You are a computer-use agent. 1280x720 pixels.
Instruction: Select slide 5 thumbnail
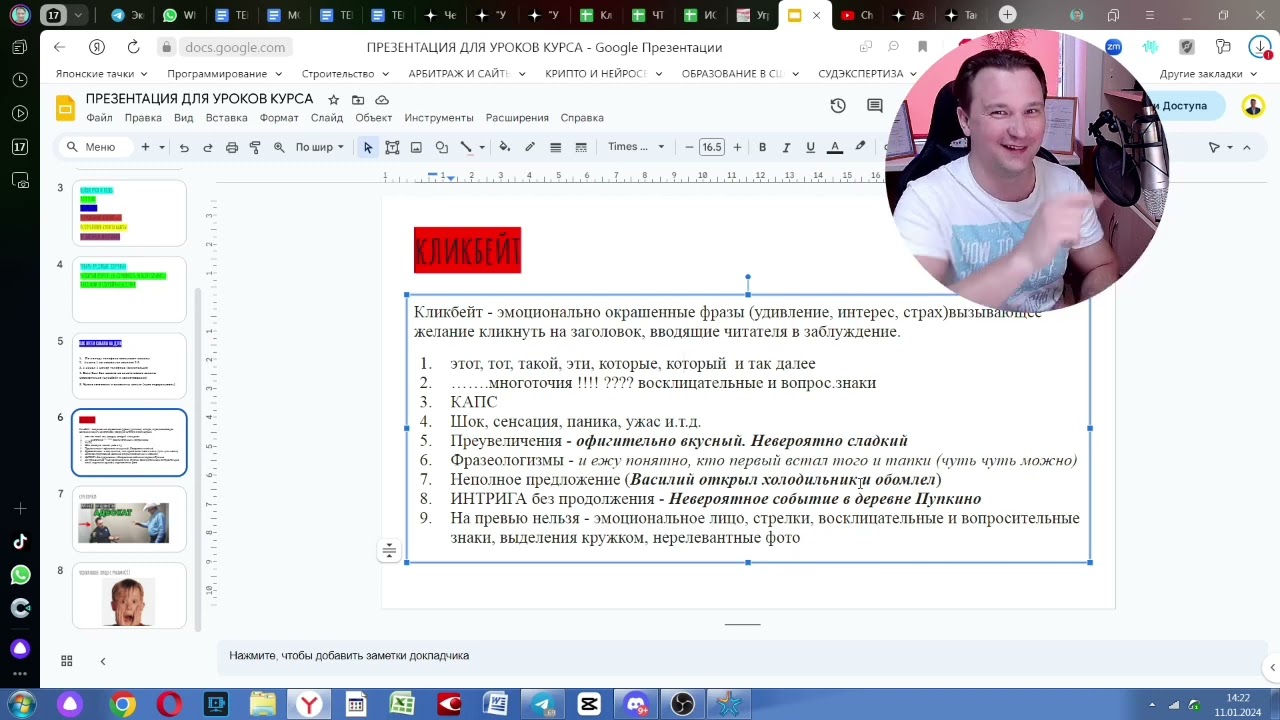click(x=129, y=366)
